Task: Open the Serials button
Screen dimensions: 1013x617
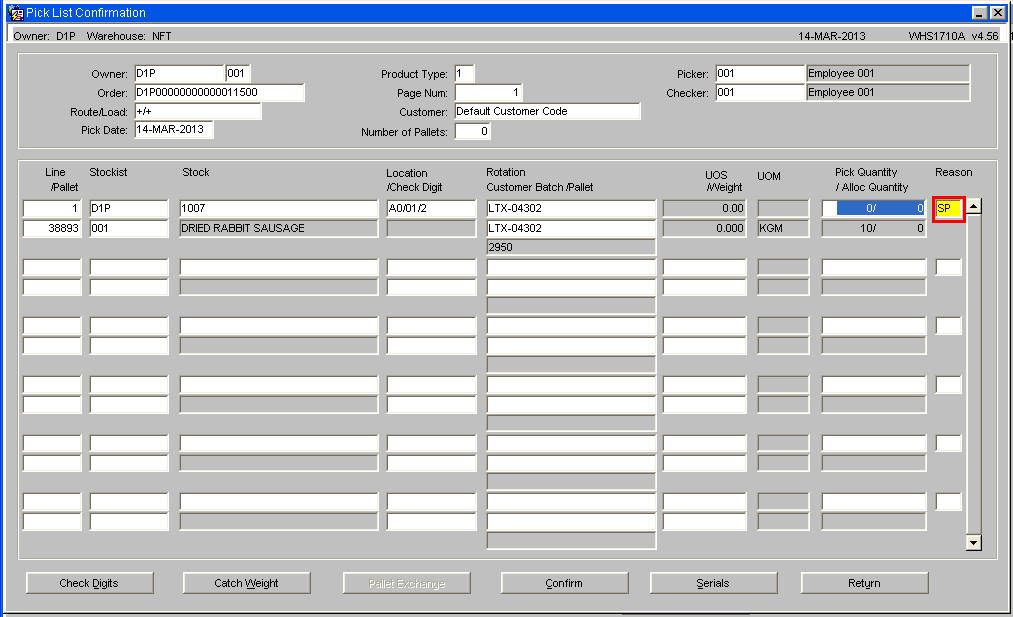Action: point(713,583)
